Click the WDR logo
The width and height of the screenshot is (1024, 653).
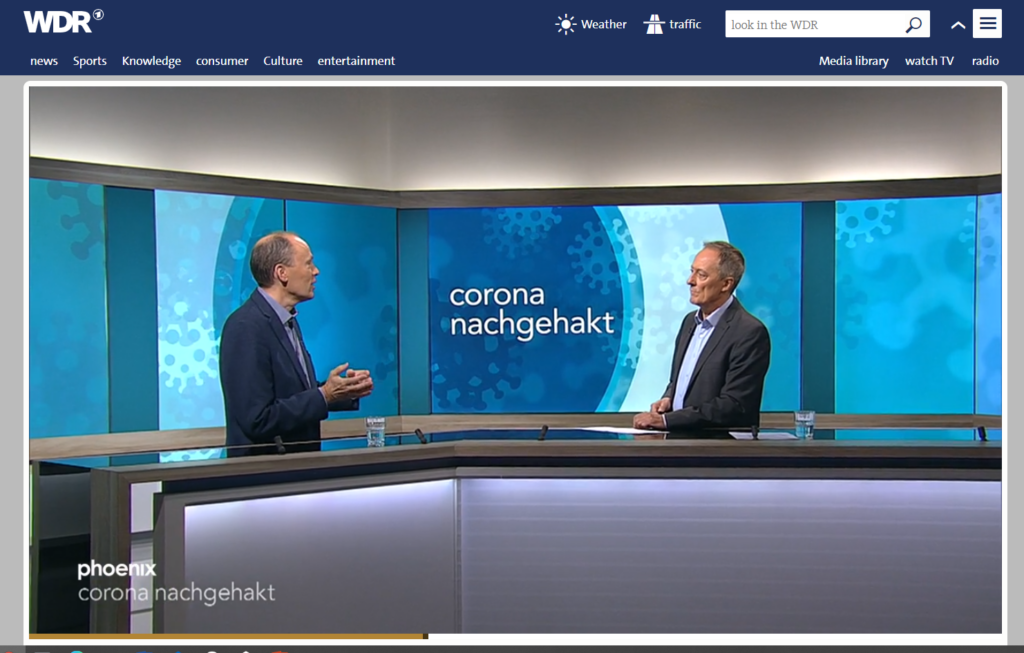63,22
